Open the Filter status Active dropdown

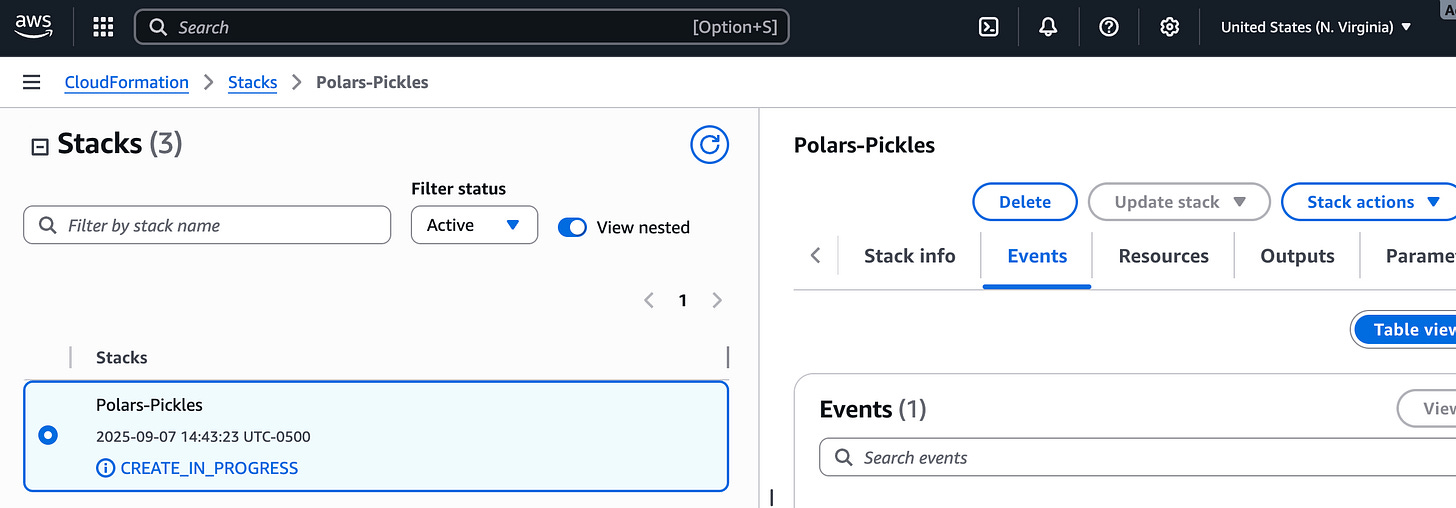pos(474,225)
